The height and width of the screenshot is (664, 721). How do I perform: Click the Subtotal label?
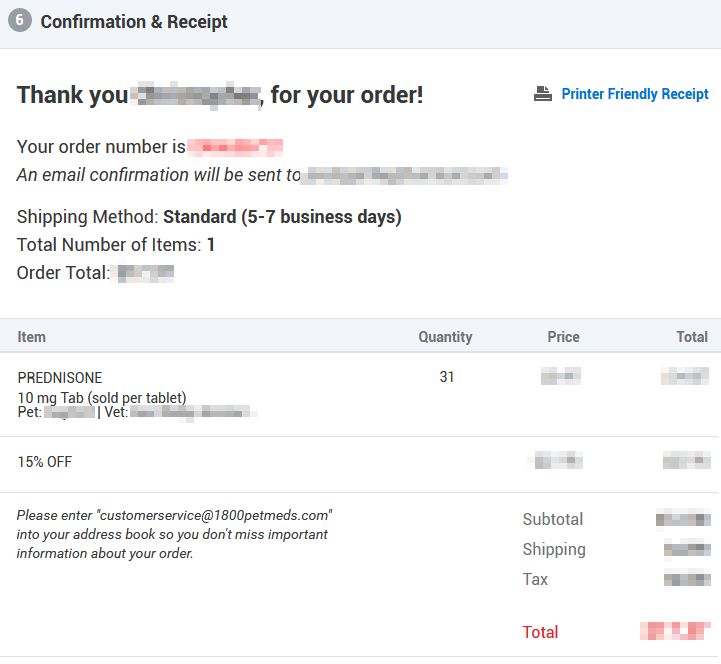(553, 519)
